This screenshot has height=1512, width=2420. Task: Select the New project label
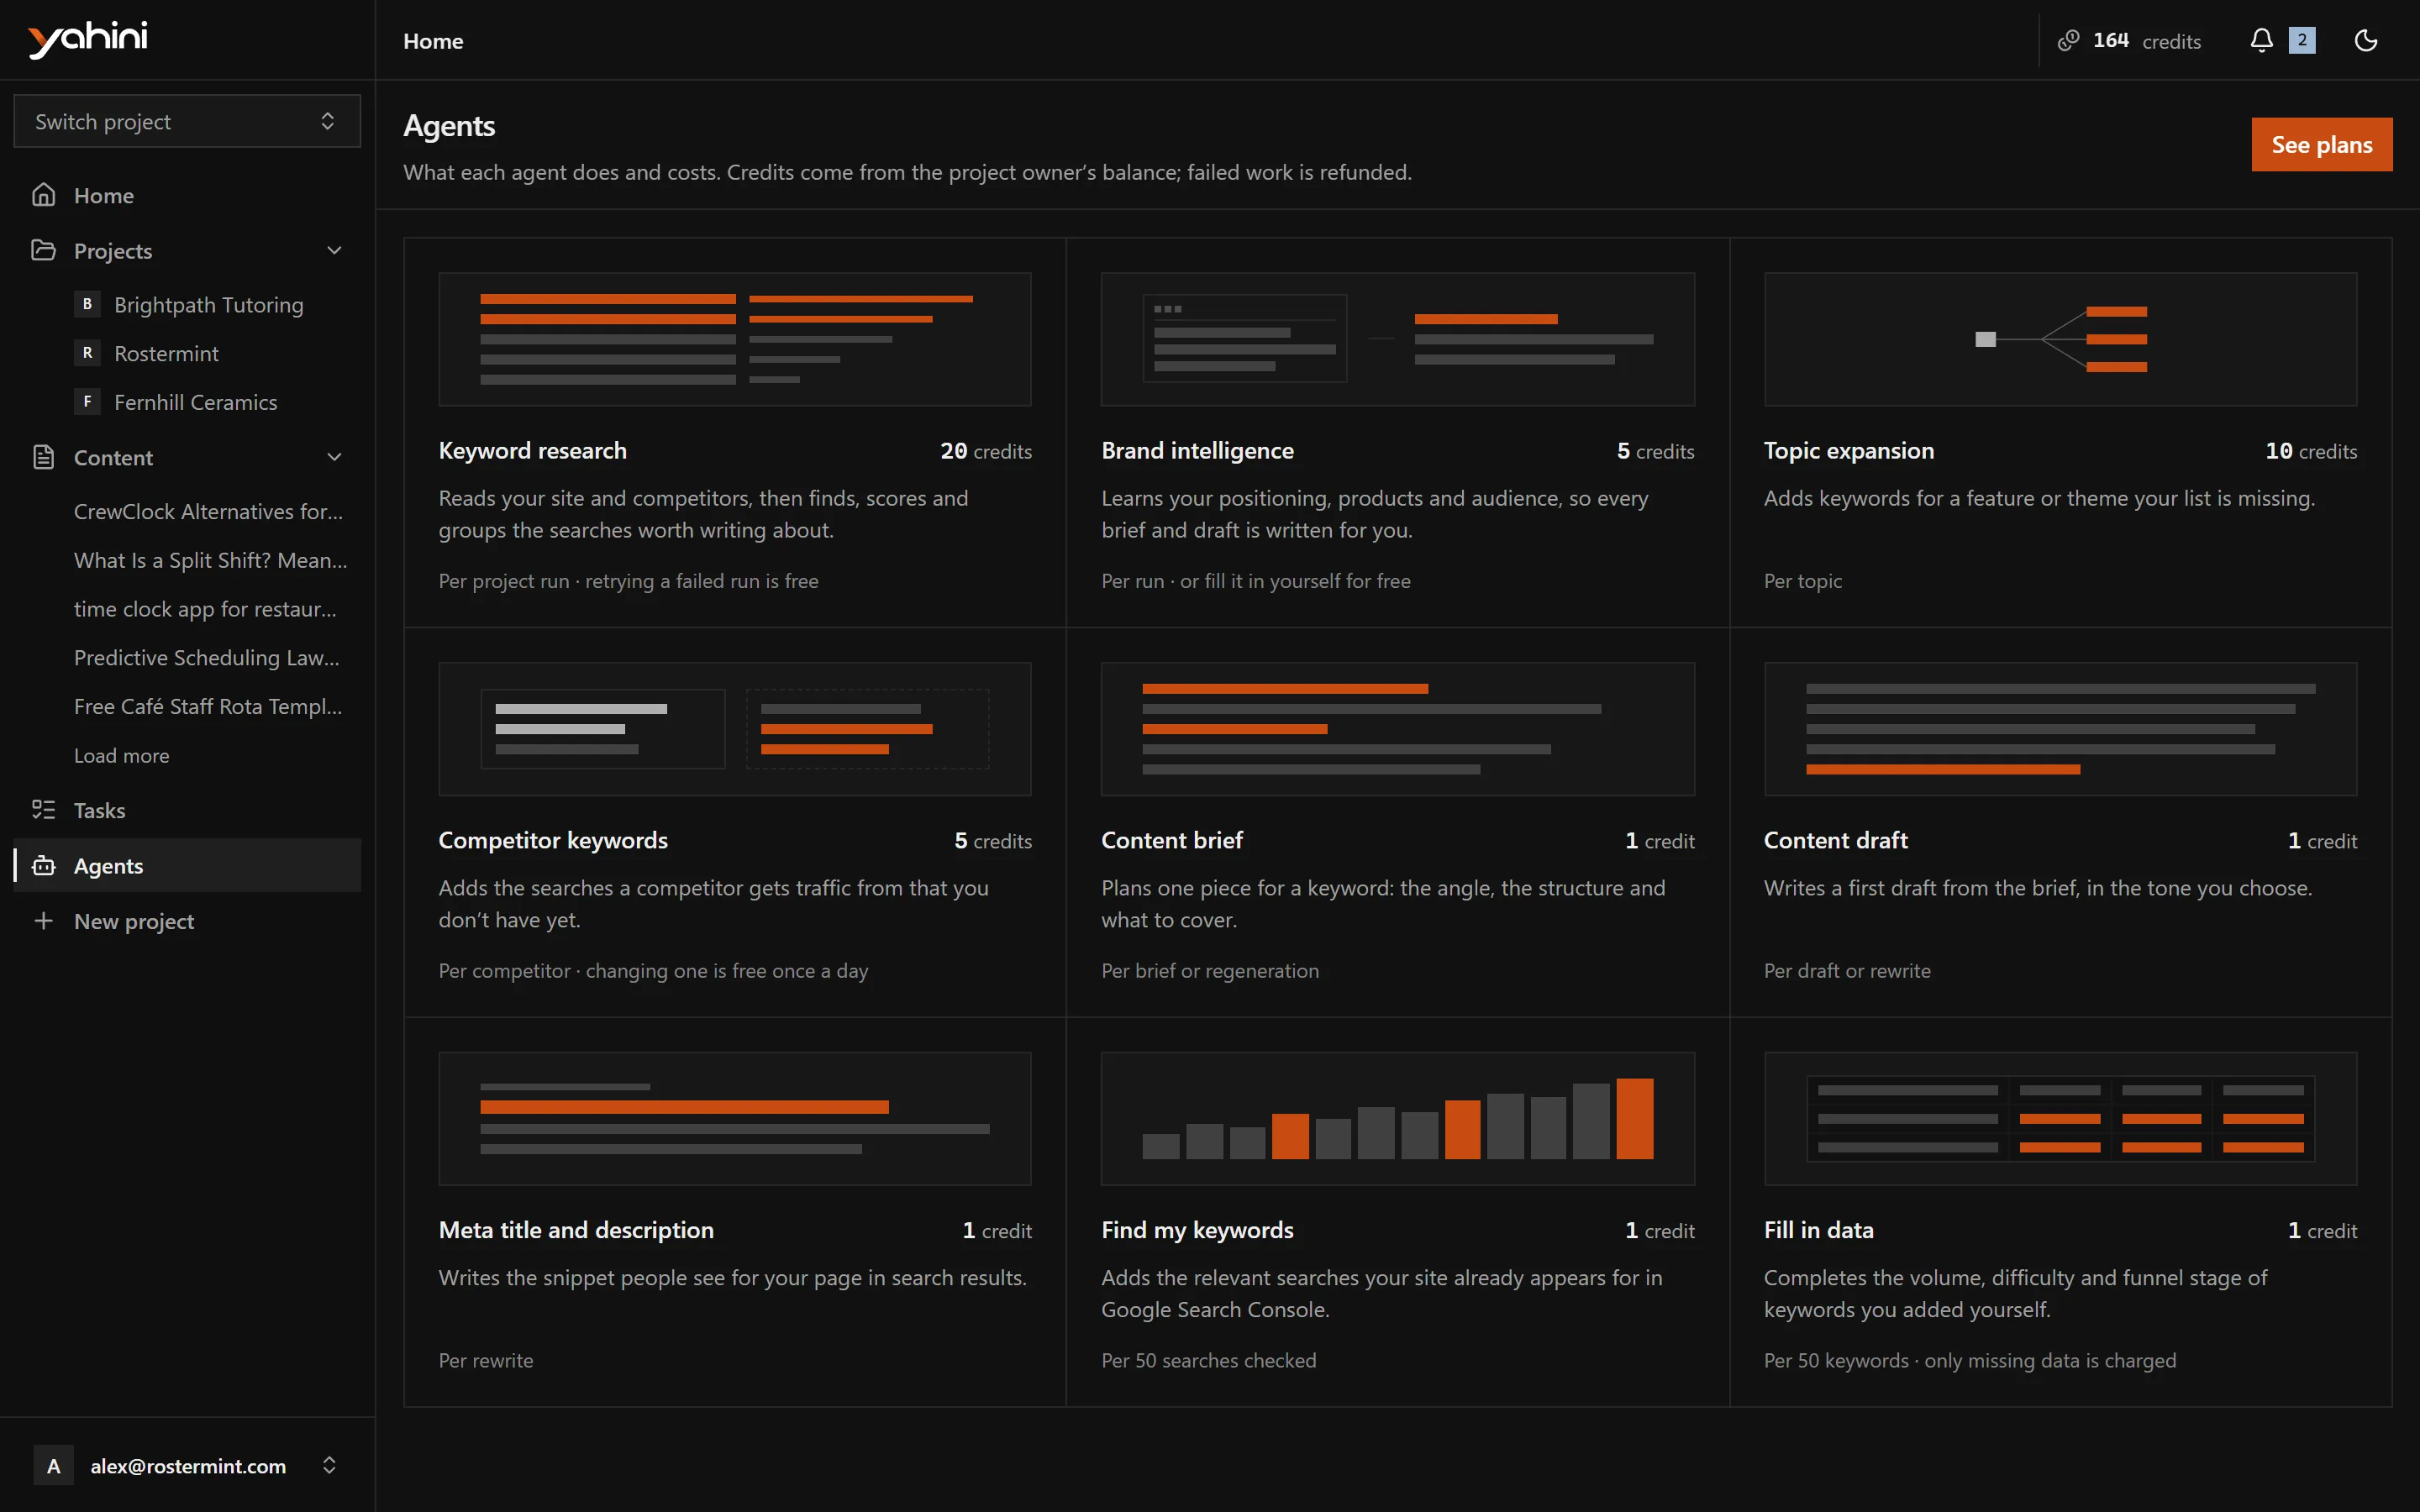[134, 921]
